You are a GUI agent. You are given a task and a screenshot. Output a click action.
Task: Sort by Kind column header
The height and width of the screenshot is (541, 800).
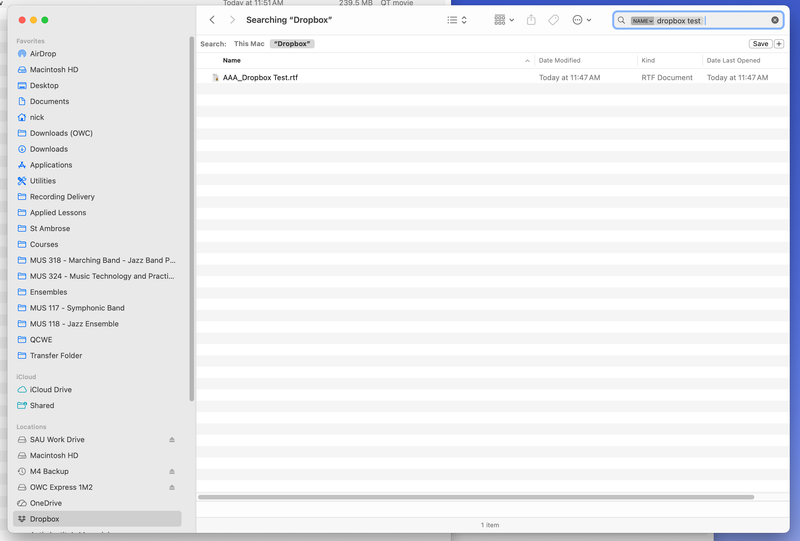coord(651,61)
